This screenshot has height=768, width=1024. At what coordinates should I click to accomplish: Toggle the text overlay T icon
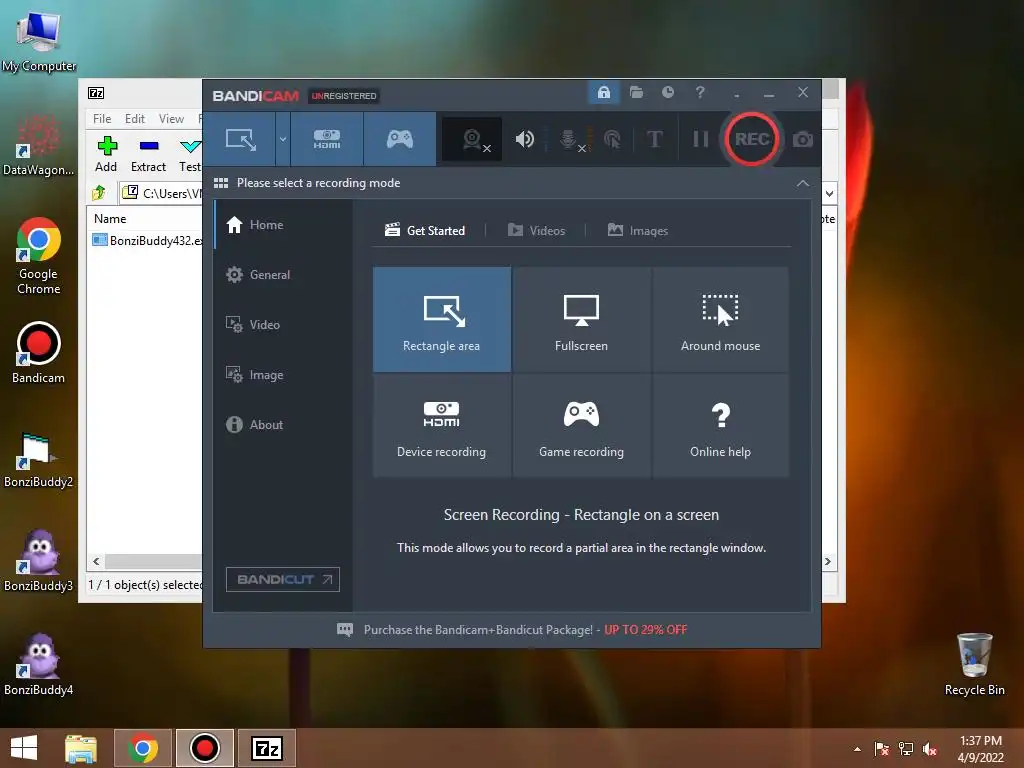pos(654,139)
